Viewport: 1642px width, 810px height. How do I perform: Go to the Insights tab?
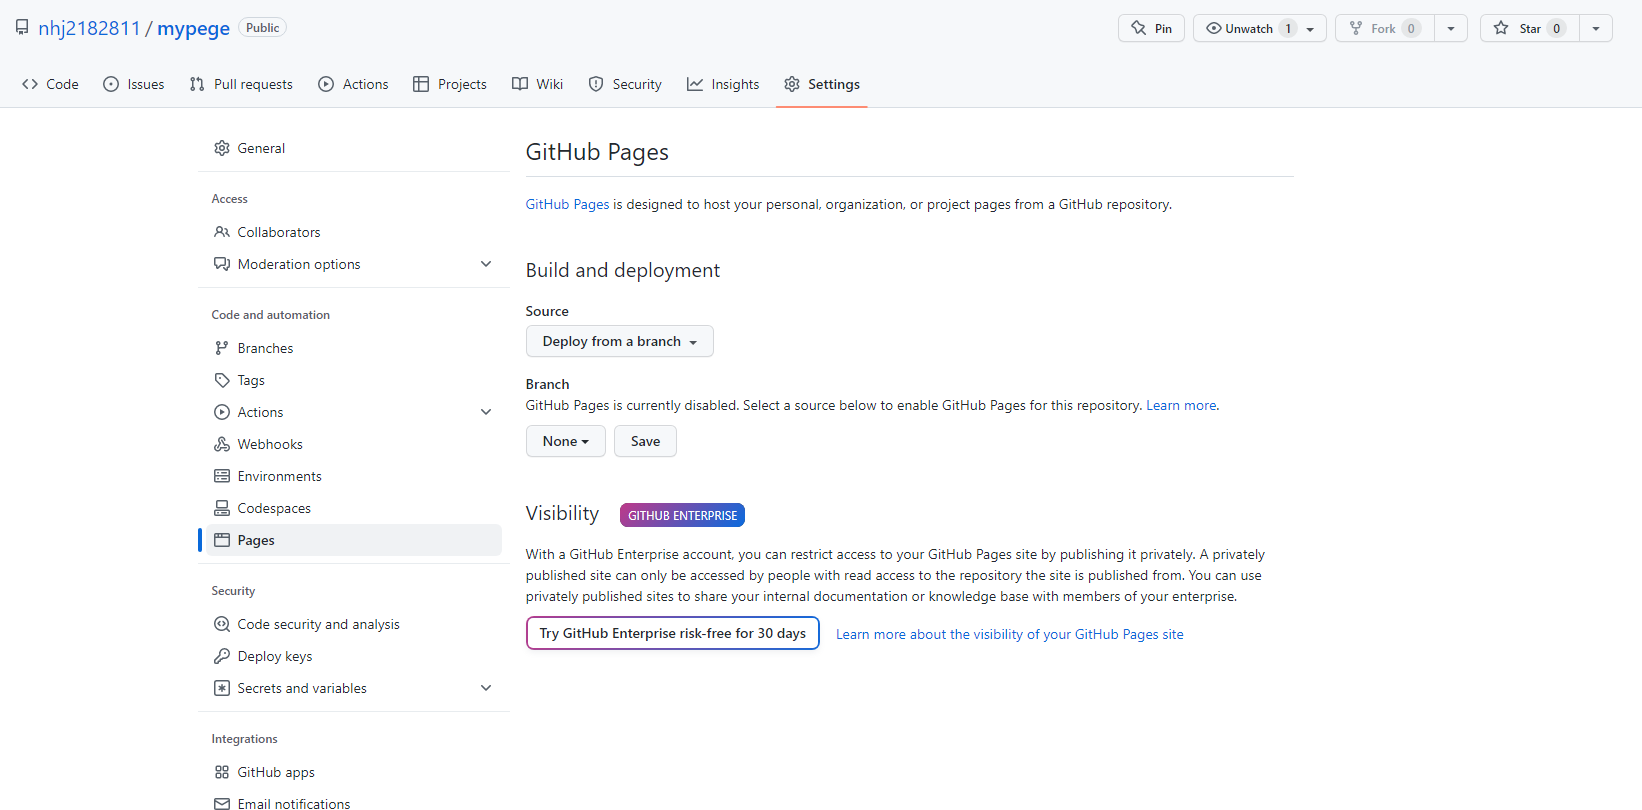coord(723,84)
